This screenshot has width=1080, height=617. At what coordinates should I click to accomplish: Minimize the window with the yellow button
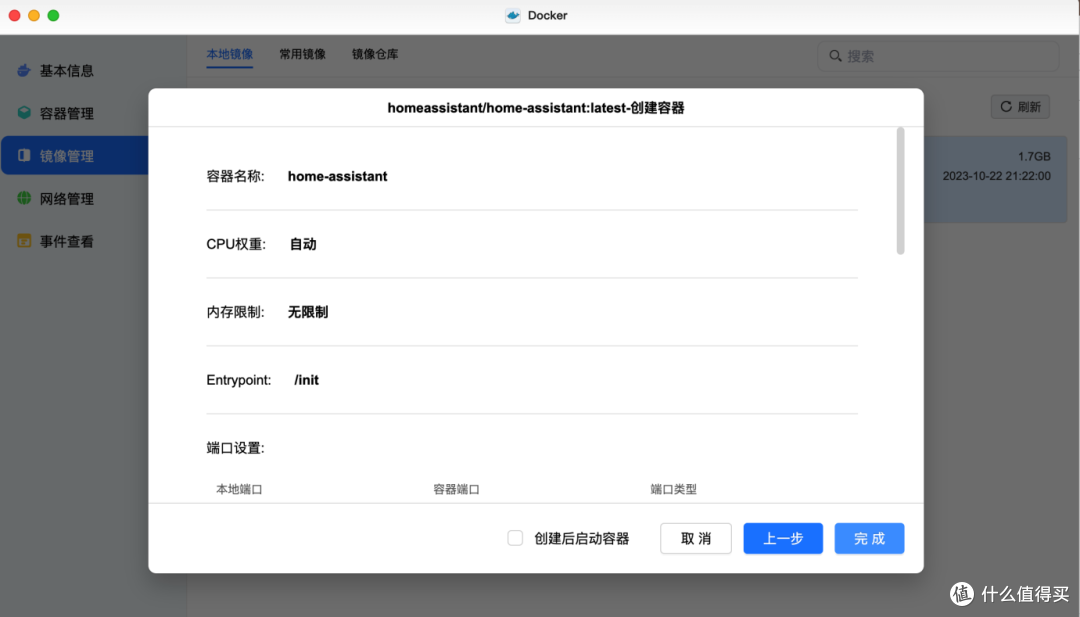coord(34,15)
